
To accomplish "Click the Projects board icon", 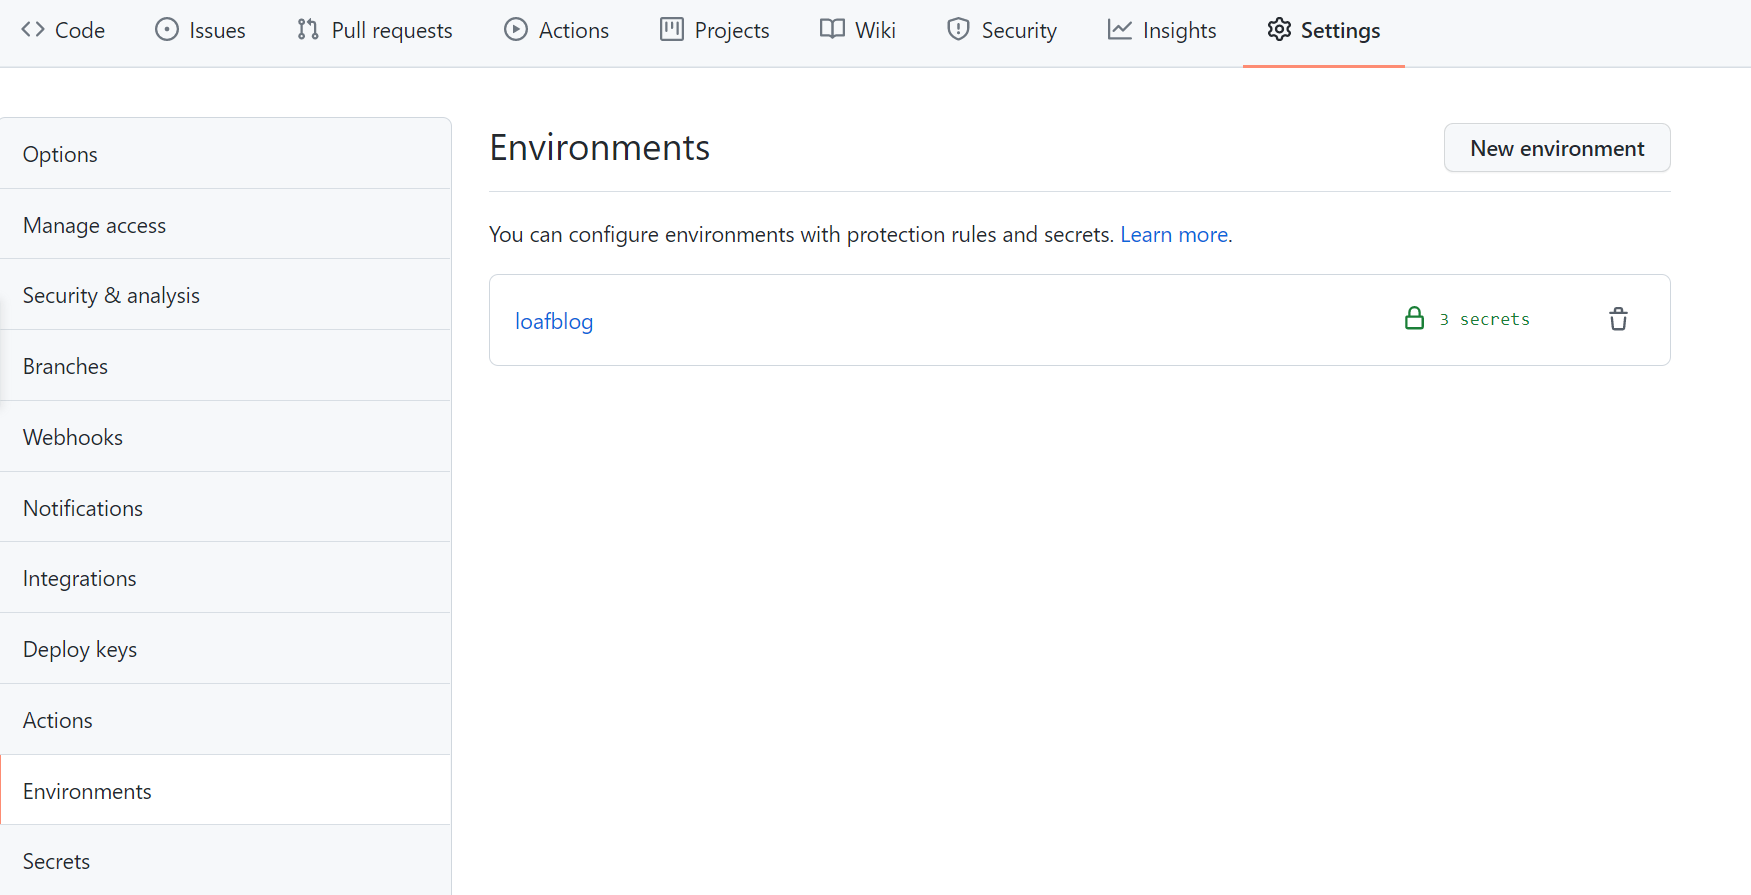I will 672,30.
